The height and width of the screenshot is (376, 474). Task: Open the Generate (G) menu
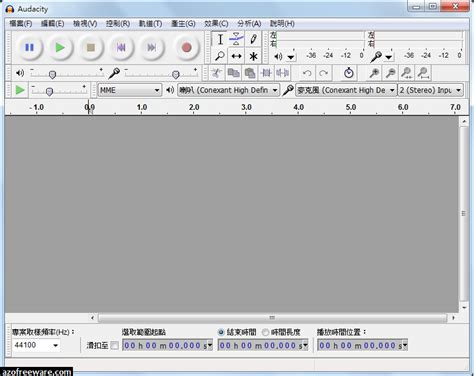pyautogui.click(x=183, y=24)
